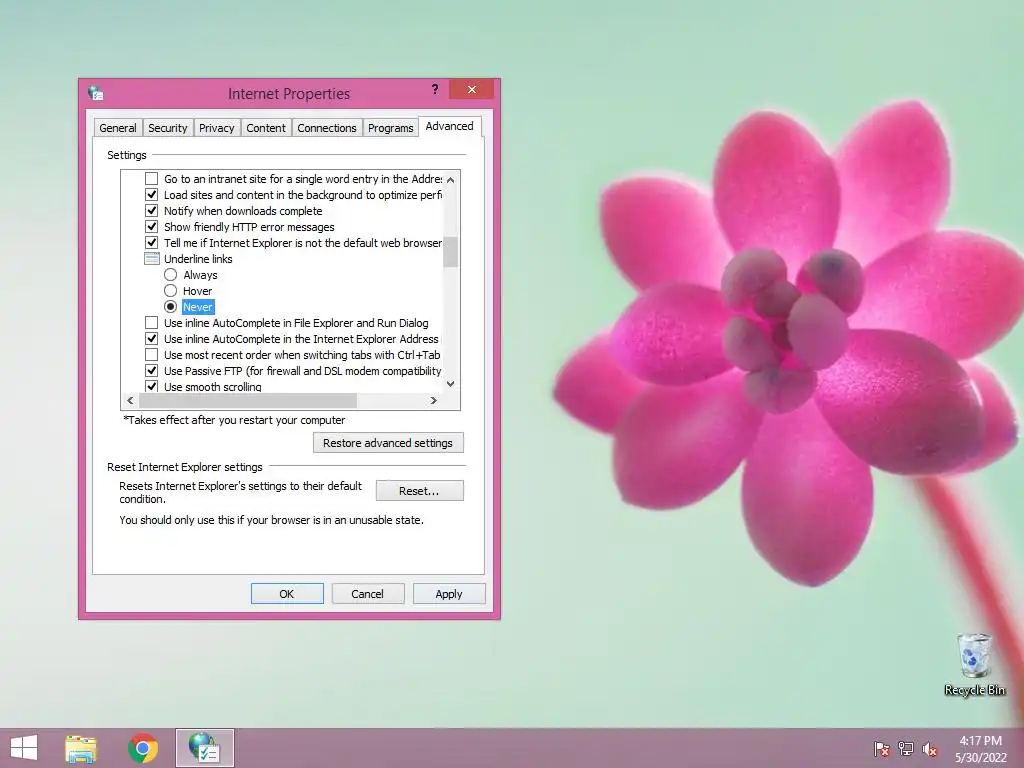Enable most recent order for Ctrl+Tab
Image resolution: width=1024 pixels, height=768 pixels.
[152, 355]
